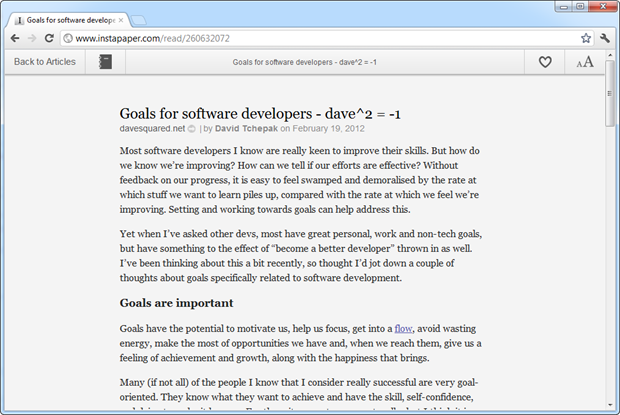Image resolution: width=620 pixels, height=415 pixels.
Task: Open the Chrome wrench settings menu
Action: [x=605, y=38]
